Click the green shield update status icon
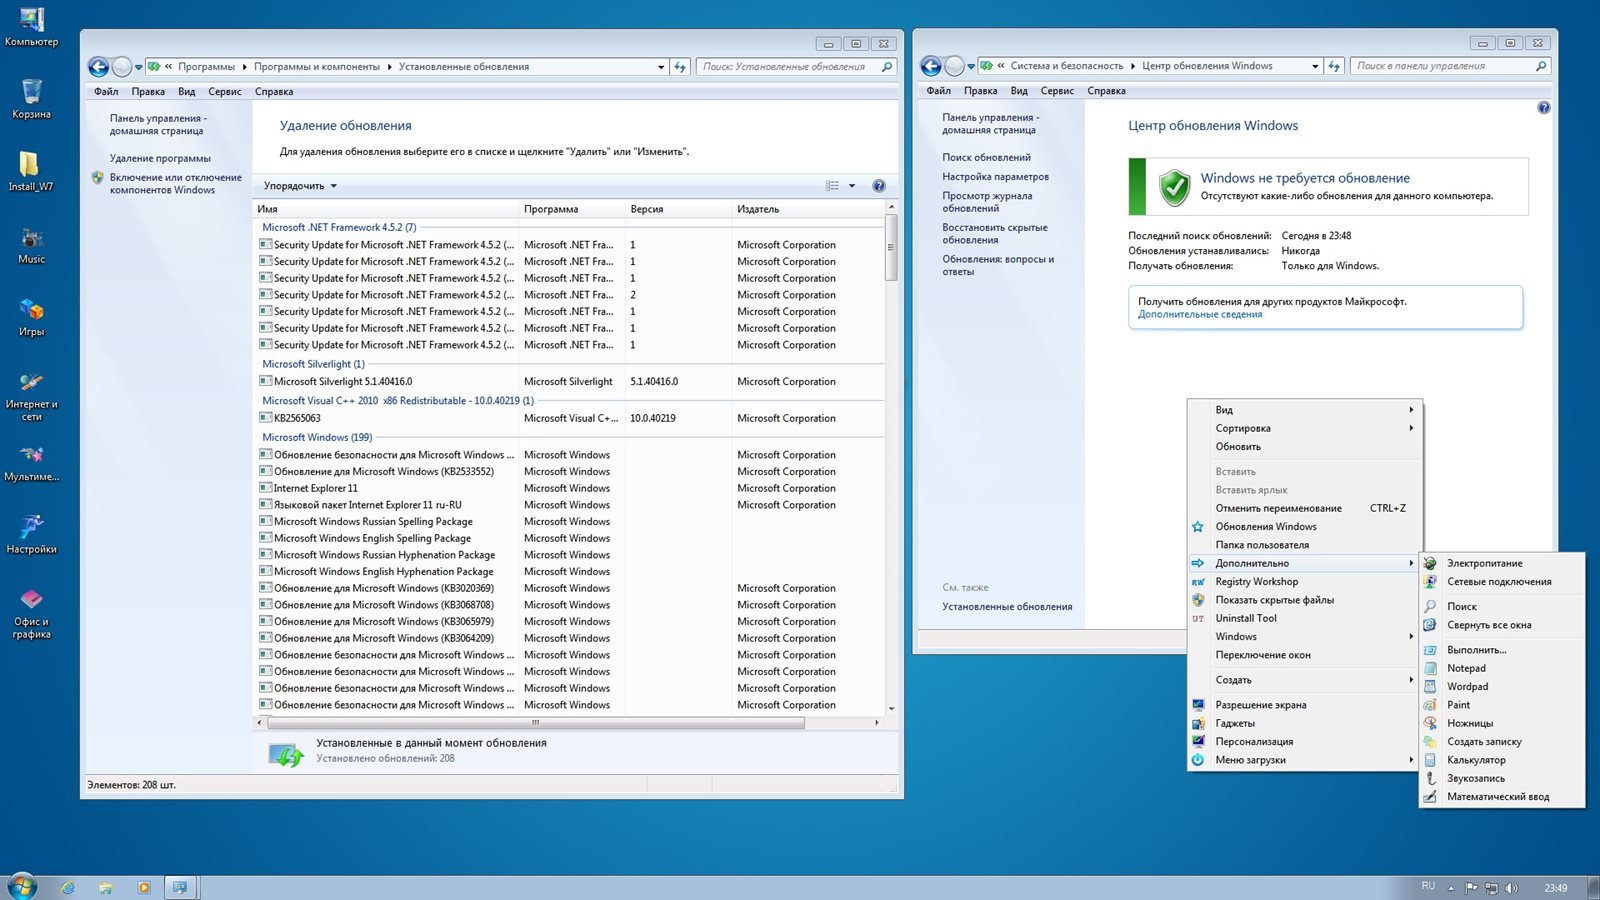The image size is (1600, 900). click(x=1174, y=187)
